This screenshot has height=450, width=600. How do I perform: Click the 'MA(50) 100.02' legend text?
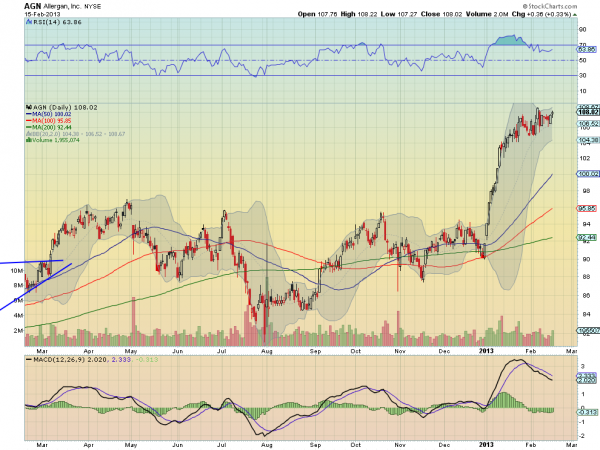(52, 114)
